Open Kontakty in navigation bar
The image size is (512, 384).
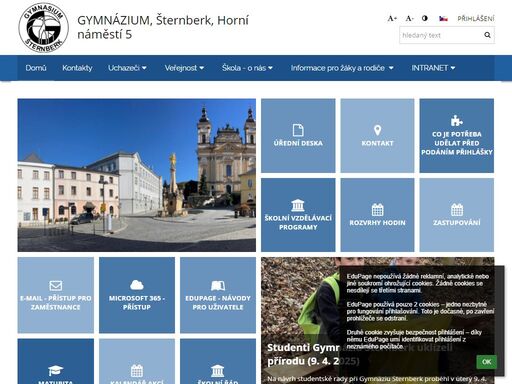(x=77, y=68)
